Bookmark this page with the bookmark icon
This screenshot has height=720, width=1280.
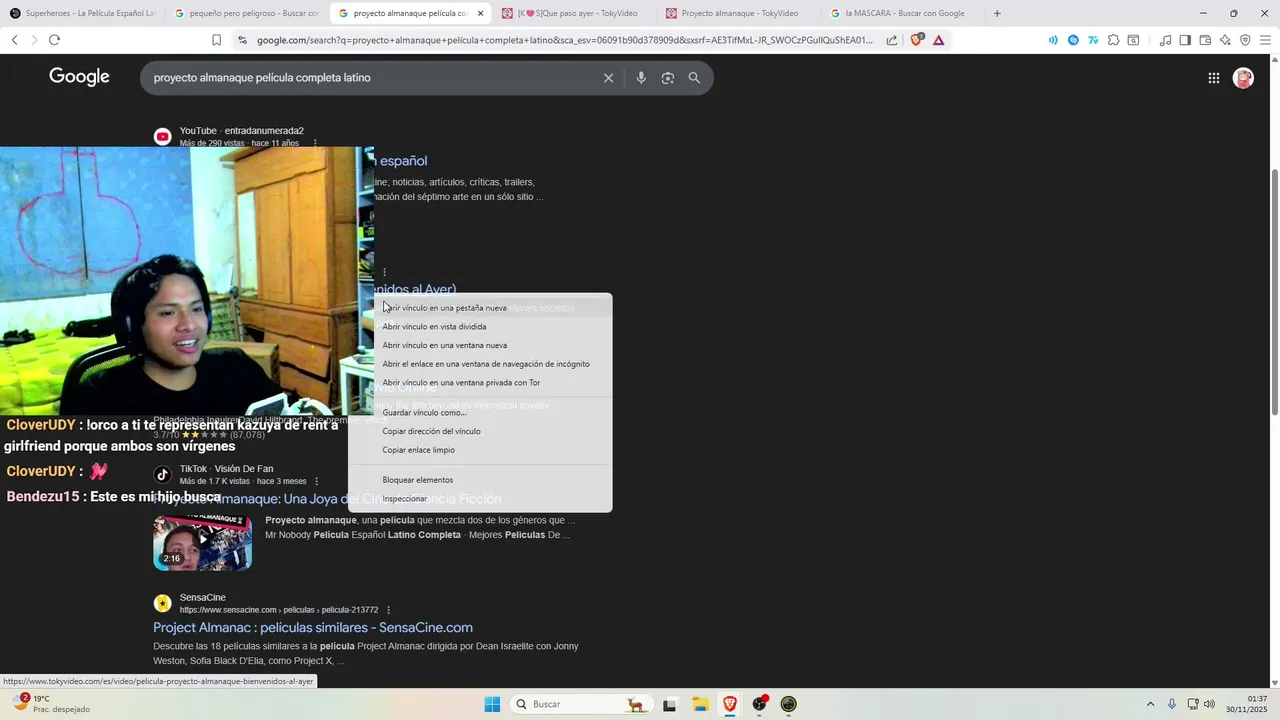click(x=216, y=40)
